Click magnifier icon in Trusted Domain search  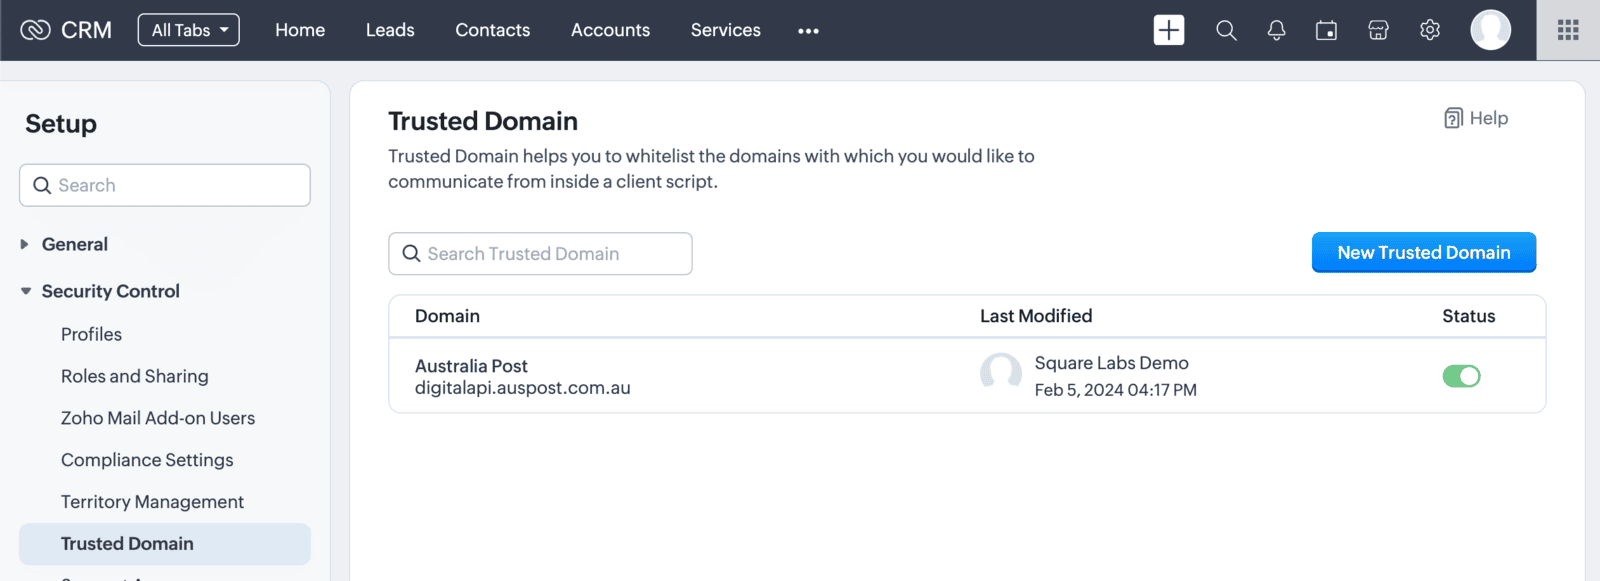(411, 254)
